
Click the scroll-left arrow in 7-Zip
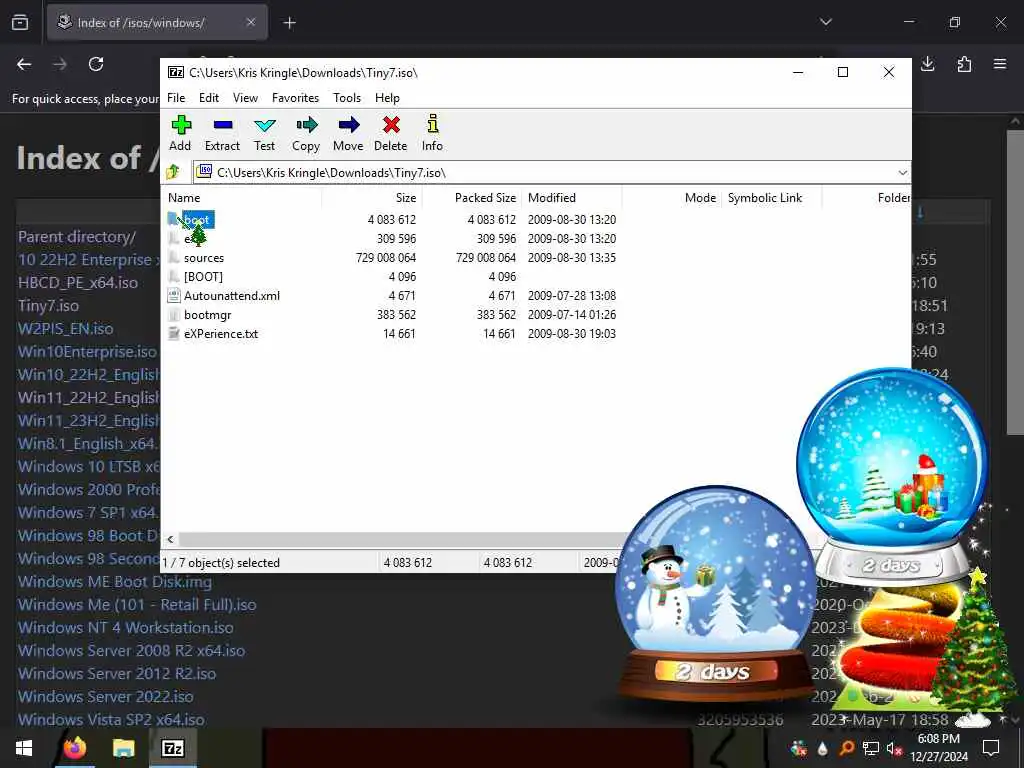(x=170, y=539)
